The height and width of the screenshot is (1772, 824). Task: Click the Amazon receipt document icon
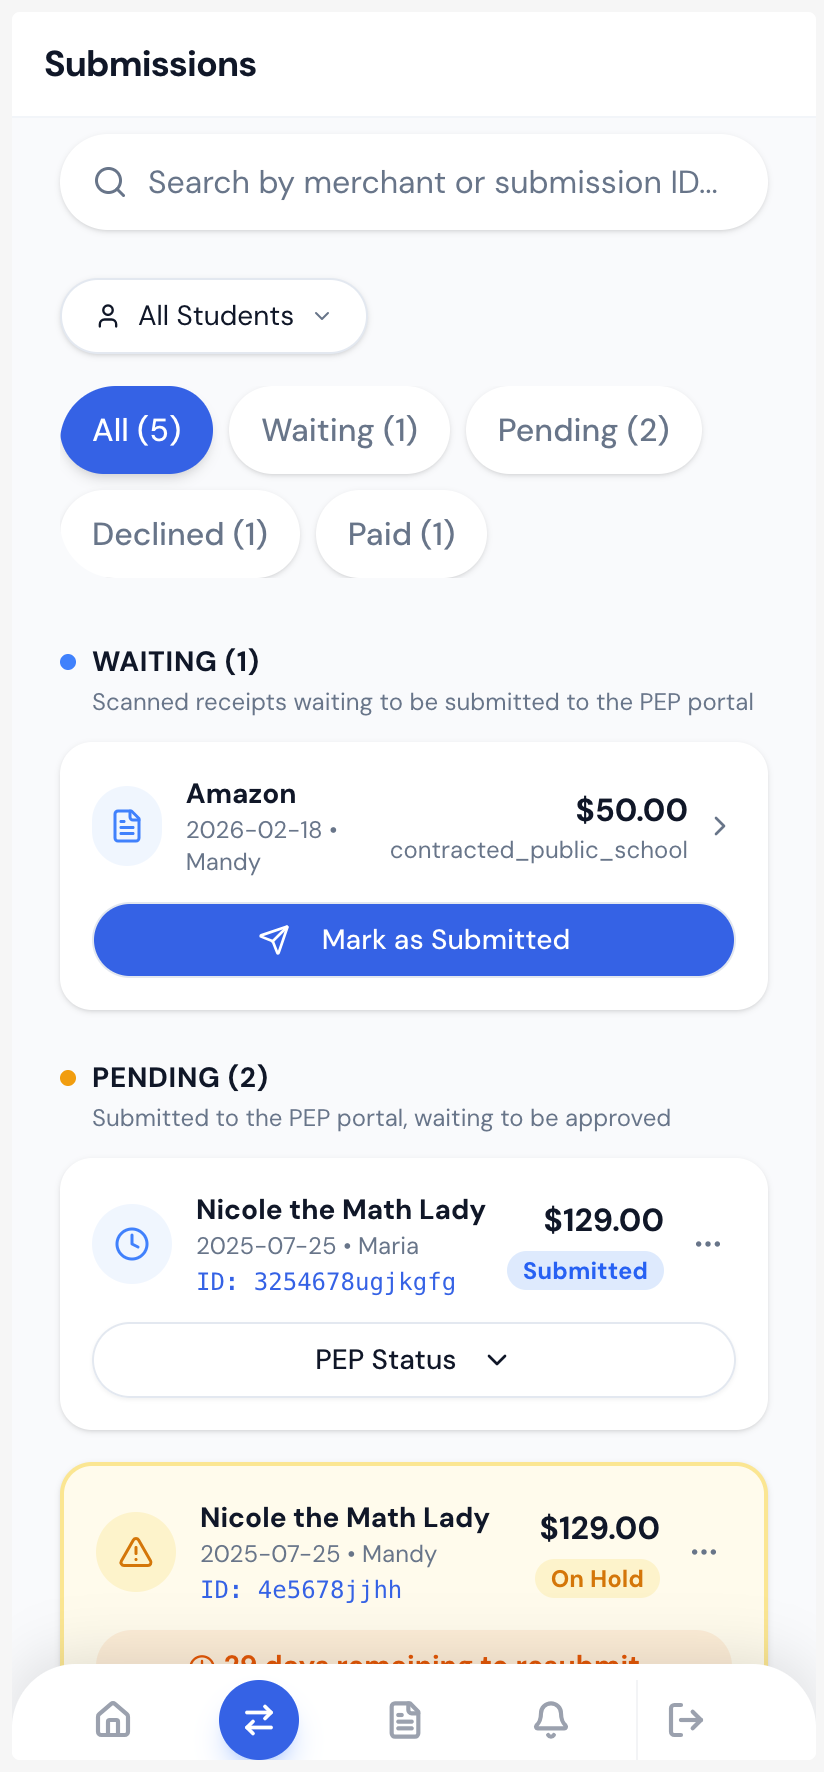[x=127, y=826]
